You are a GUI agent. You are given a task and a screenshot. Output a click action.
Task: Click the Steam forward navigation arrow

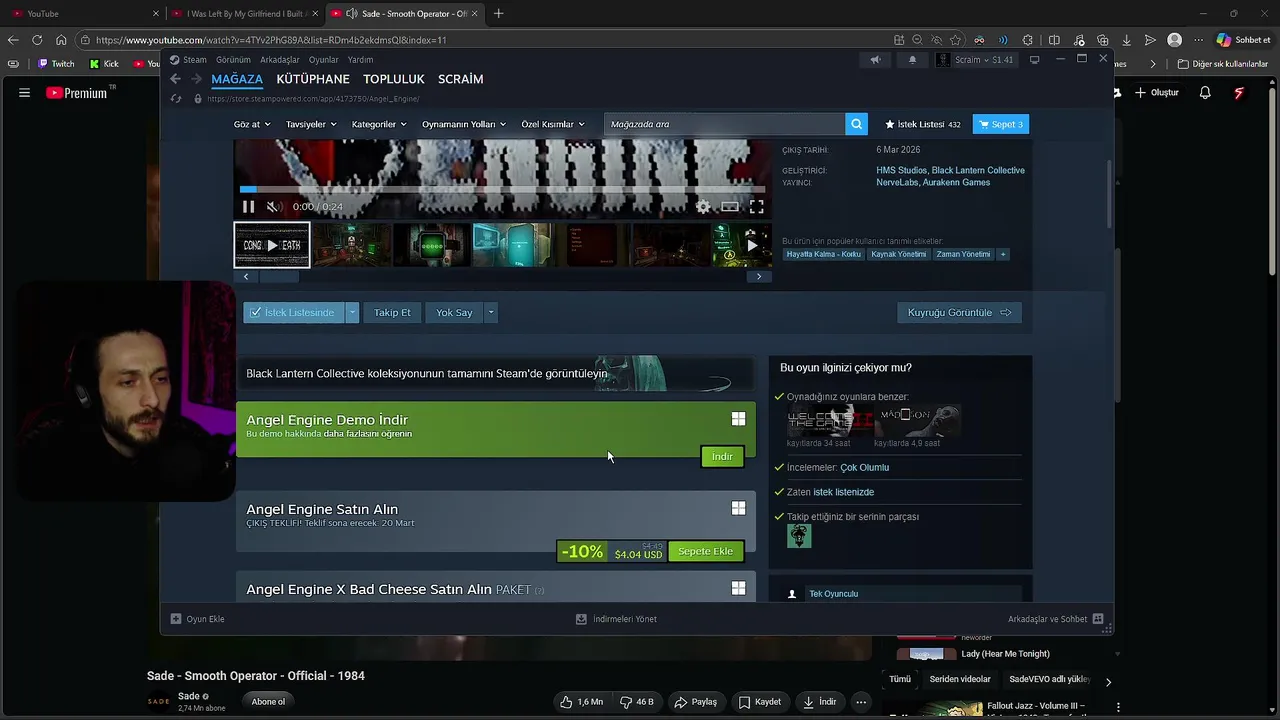click(x=196, y=79)
